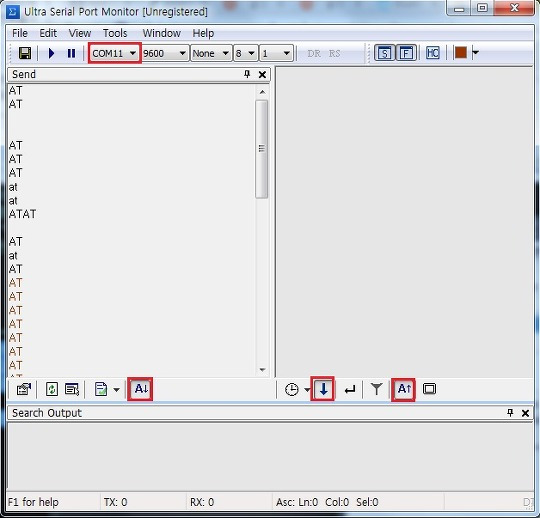
Task: Click the text list edit icon
Action: pyautogui.click(x=72, y=389)
